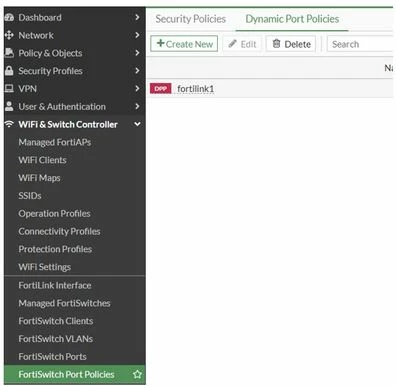Collapse the WiFi & Switch Controller chevron

click(137, 124)
